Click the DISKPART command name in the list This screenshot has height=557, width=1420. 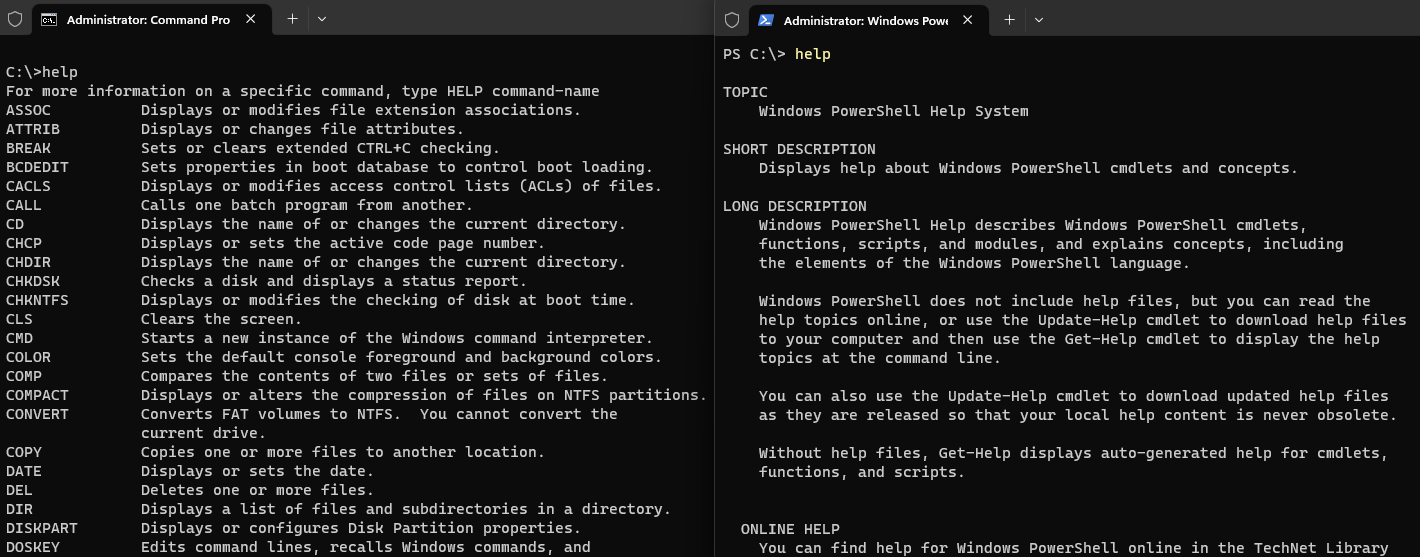42,528
